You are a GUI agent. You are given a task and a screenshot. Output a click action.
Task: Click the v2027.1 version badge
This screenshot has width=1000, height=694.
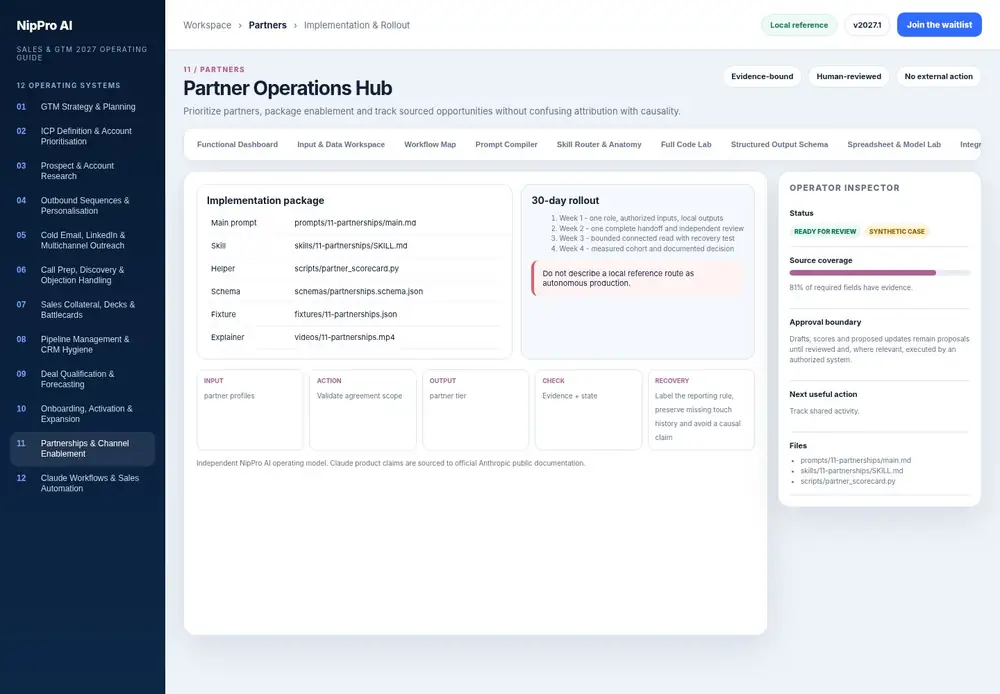867,25
